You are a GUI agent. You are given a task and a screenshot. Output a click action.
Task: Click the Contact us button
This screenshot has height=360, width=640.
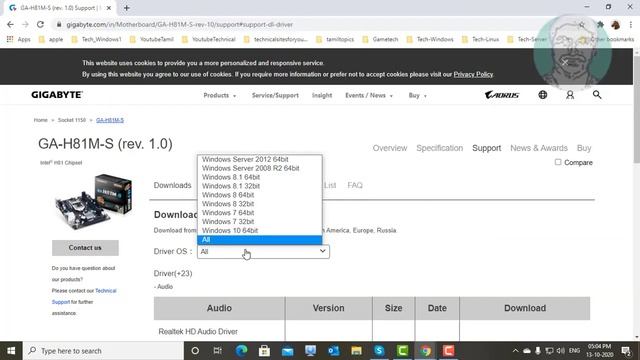[85, 248]
